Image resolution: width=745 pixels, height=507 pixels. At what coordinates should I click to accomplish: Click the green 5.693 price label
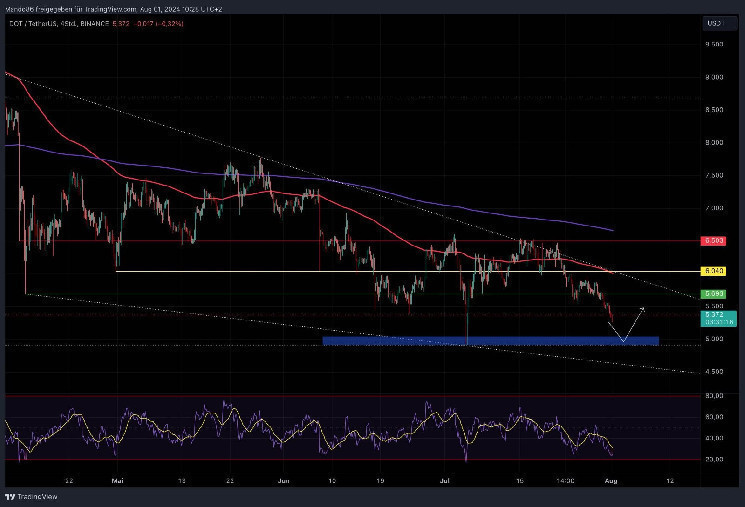[713, 294]
